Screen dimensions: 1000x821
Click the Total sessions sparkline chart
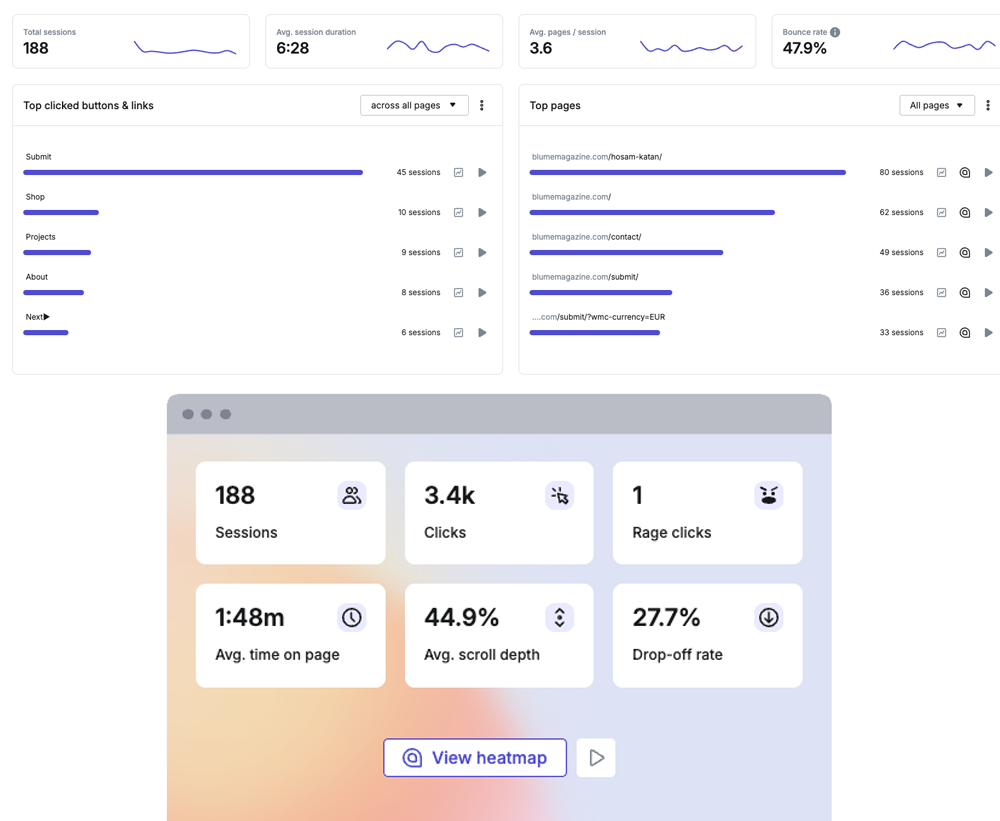pos(185,48)
